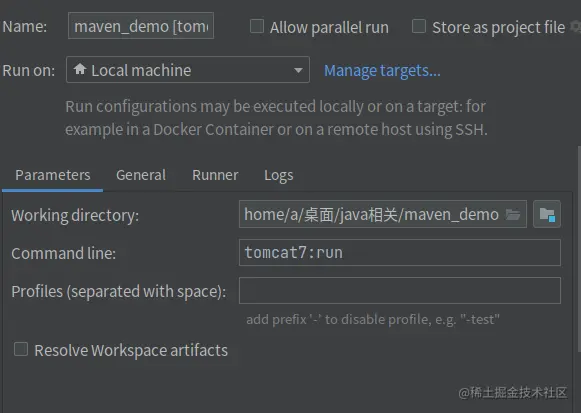Click the Resolve Workspace artifacts label
Viewport: 581px width, 413px height.
[131, 350]
